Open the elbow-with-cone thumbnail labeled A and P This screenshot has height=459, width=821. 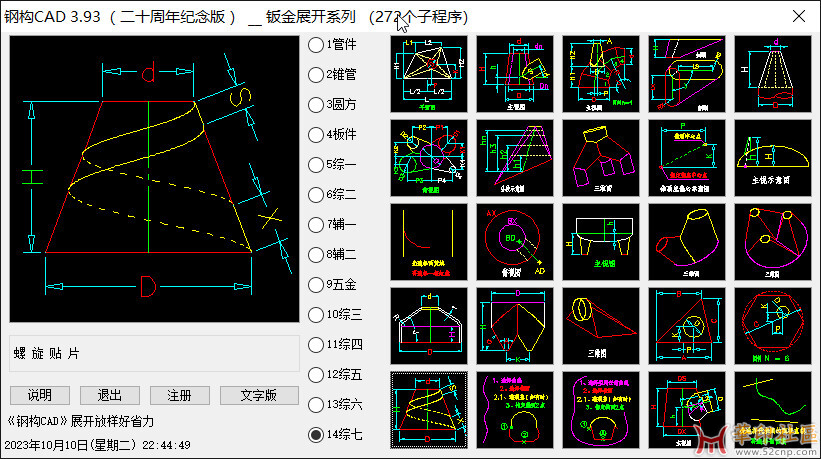(x=601, y=74)
